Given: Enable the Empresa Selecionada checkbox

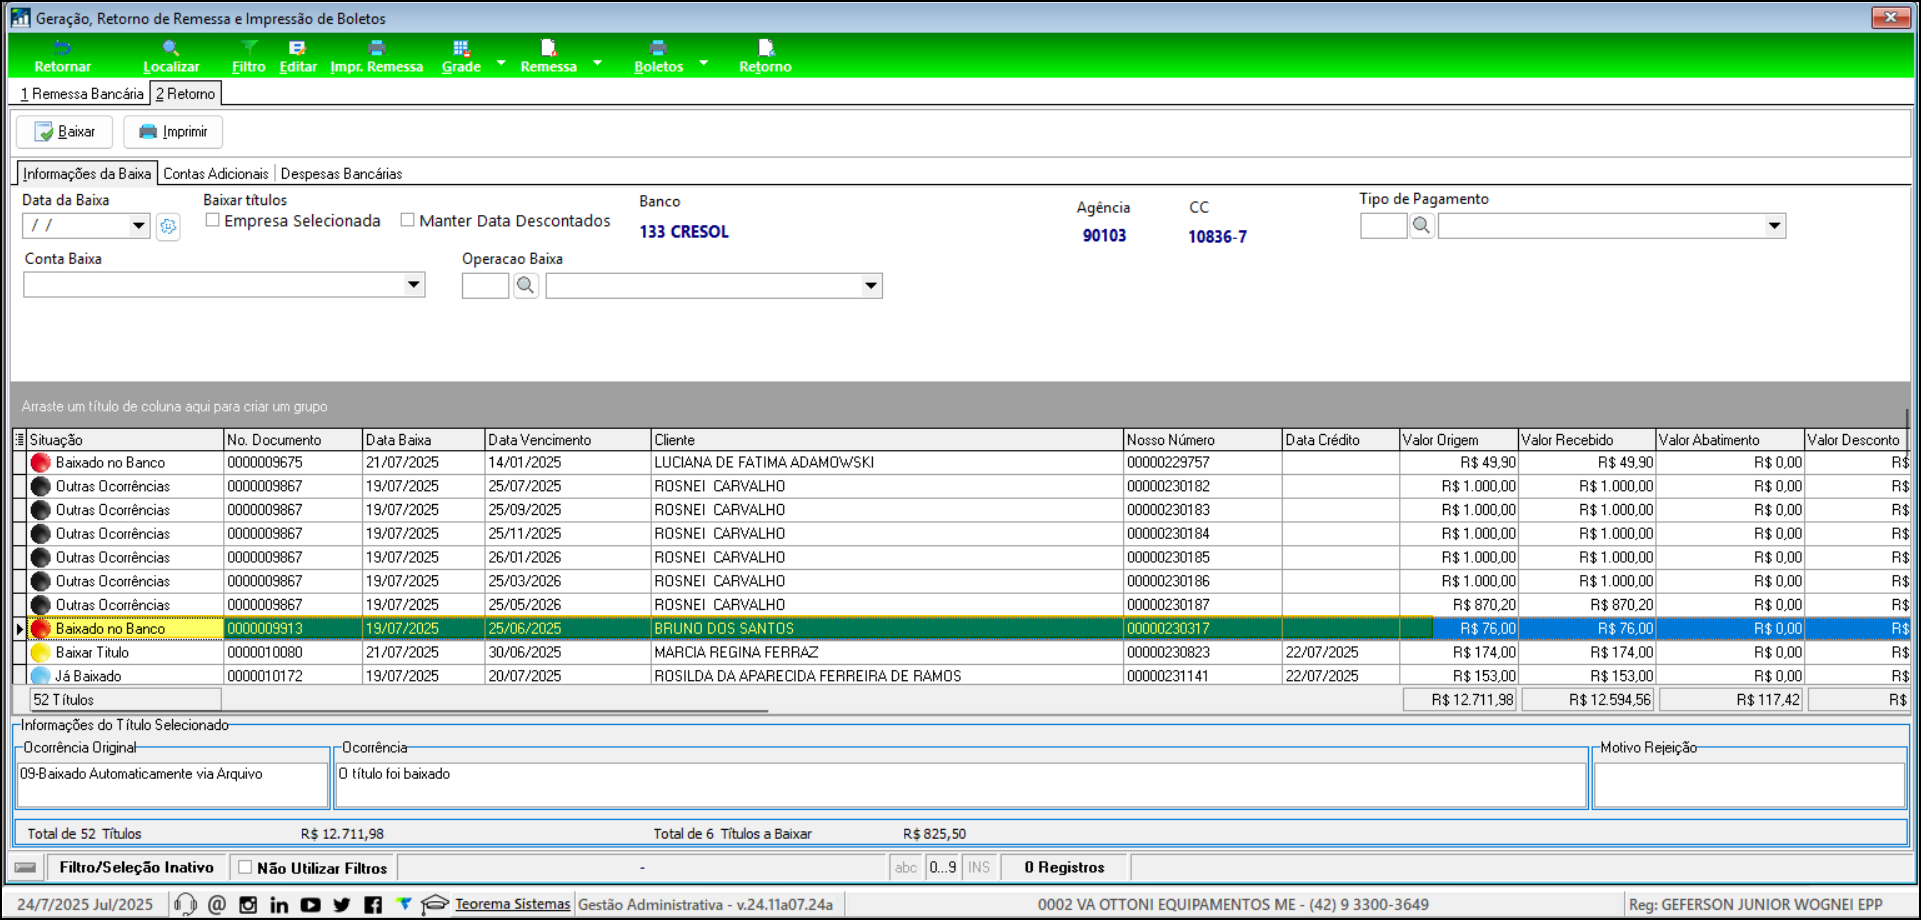Looking at the screenshot, I should click(x=212, y=220).
